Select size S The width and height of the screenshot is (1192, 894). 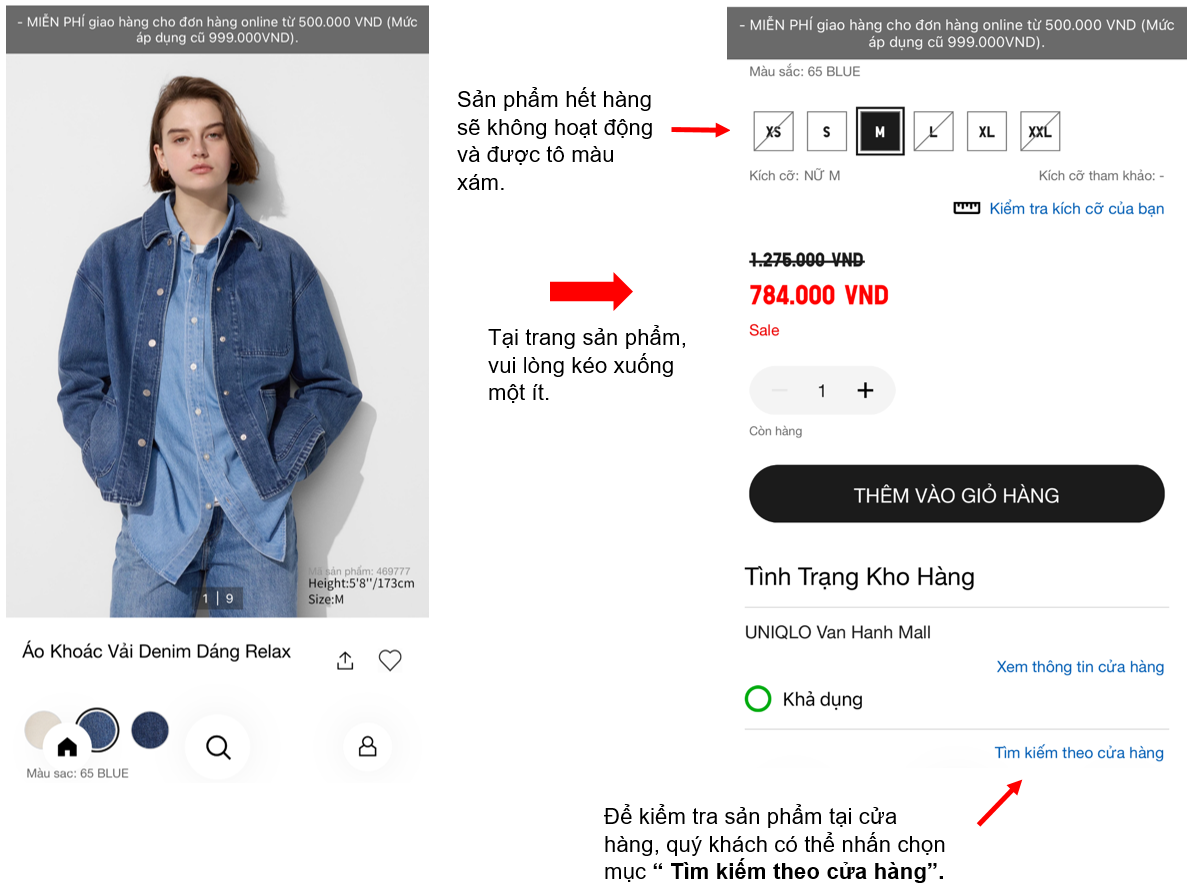click(826, 132)
